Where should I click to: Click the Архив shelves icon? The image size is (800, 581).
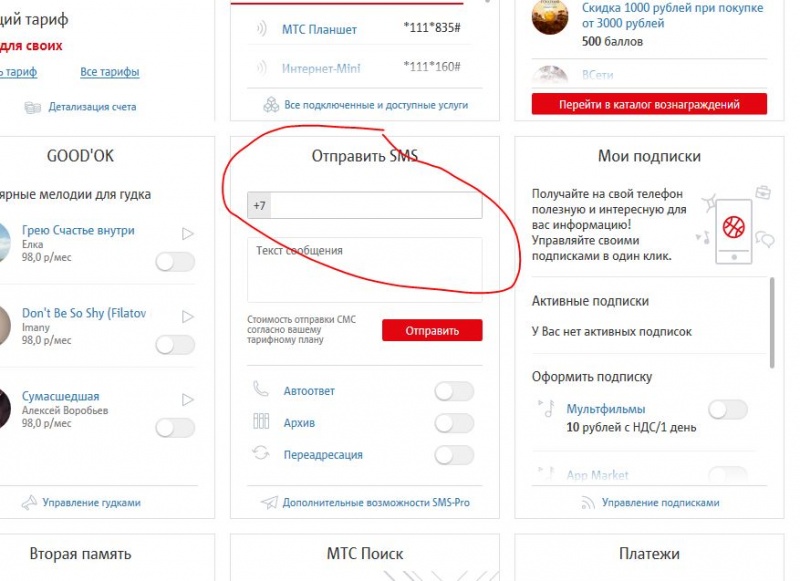point(261,421)
